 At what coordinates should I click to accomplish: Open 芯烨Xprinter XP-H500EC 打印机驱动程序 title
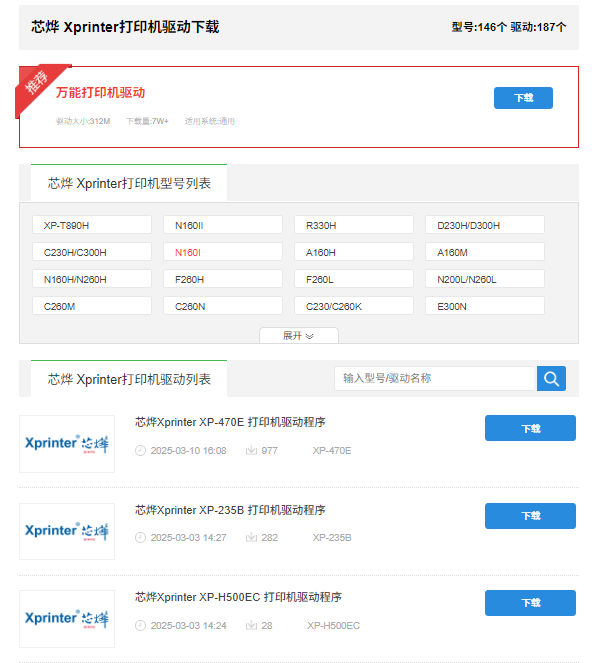(238, 597)
